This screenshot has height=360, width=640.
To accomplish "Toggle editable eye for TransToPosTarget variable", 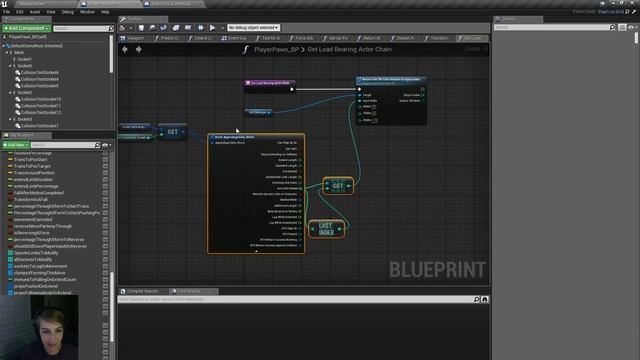I will coord(105,166).
